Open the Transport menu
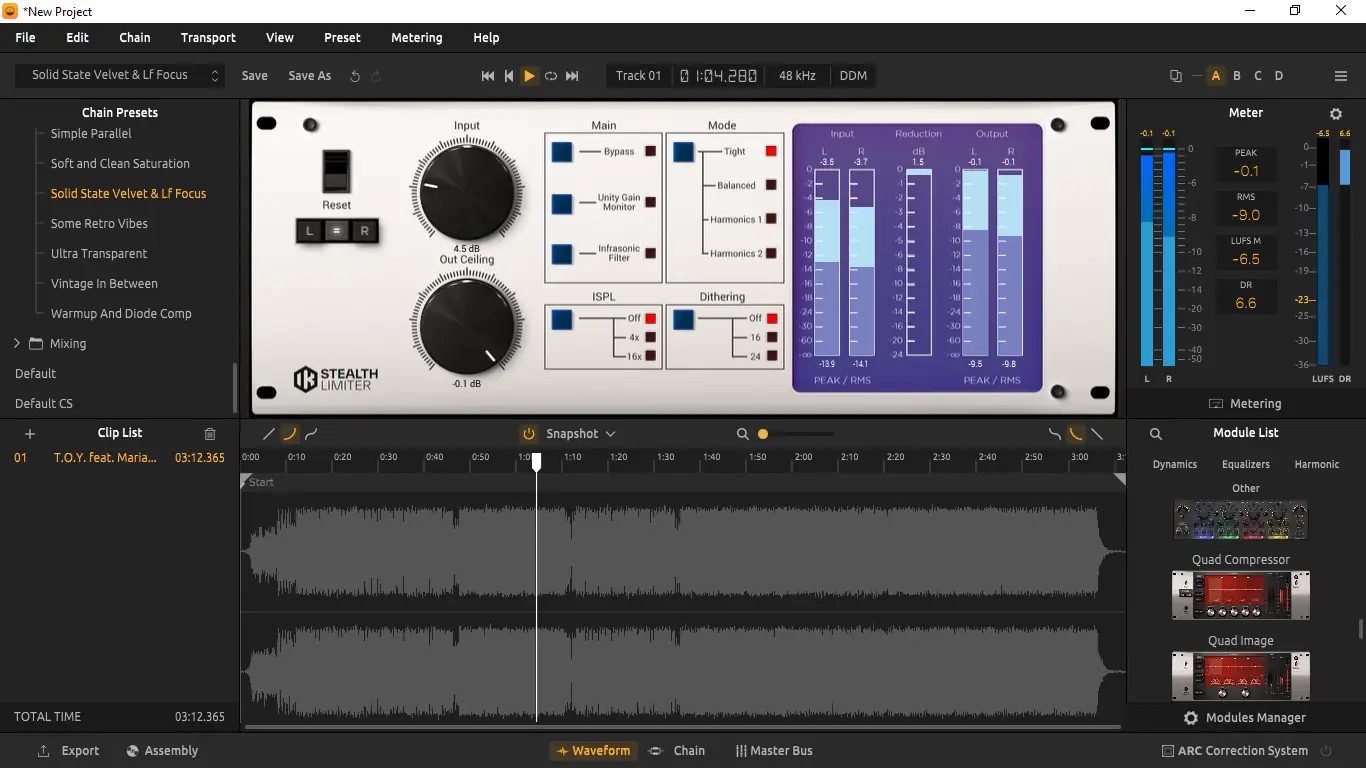Viewport: 1366px width, 768px height. [x=208, y=38]
